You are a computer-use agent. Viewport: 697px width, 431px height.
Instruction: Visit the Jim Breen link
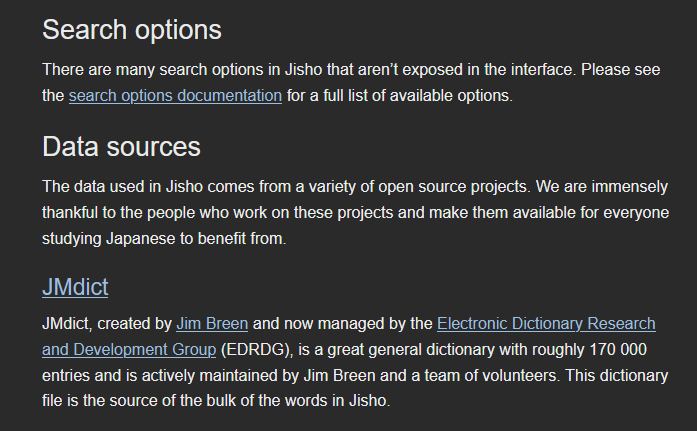click(x=212, y=323)
